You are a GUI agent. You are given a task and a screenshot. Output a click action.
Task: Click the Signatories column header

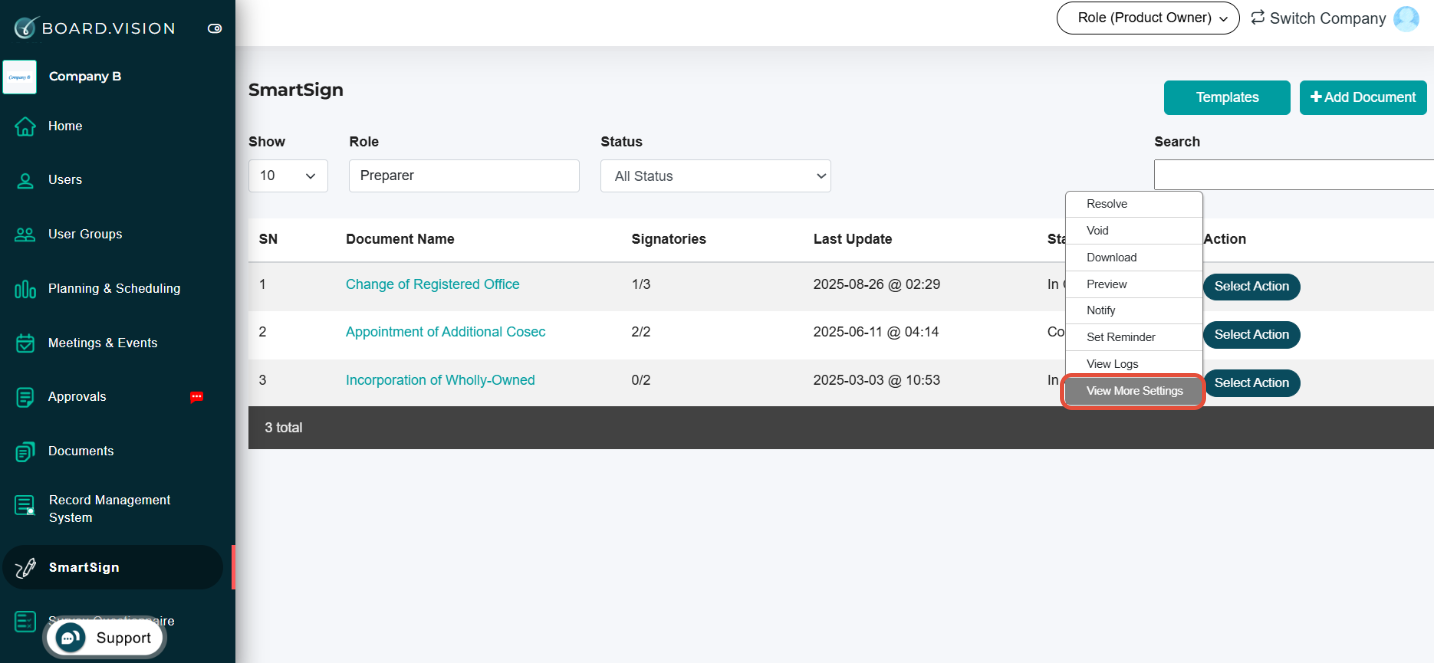[669, 239]
